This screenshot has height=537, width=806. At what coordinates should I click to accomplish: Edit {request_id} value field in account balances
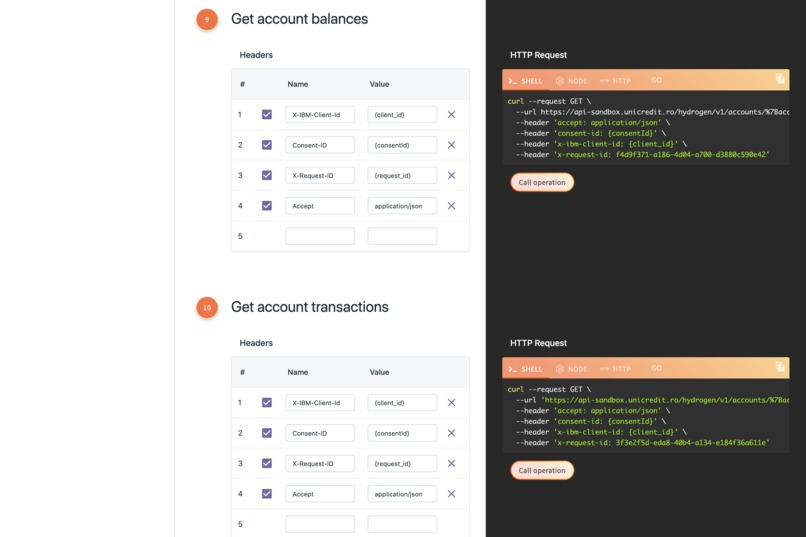pos(402,175)
